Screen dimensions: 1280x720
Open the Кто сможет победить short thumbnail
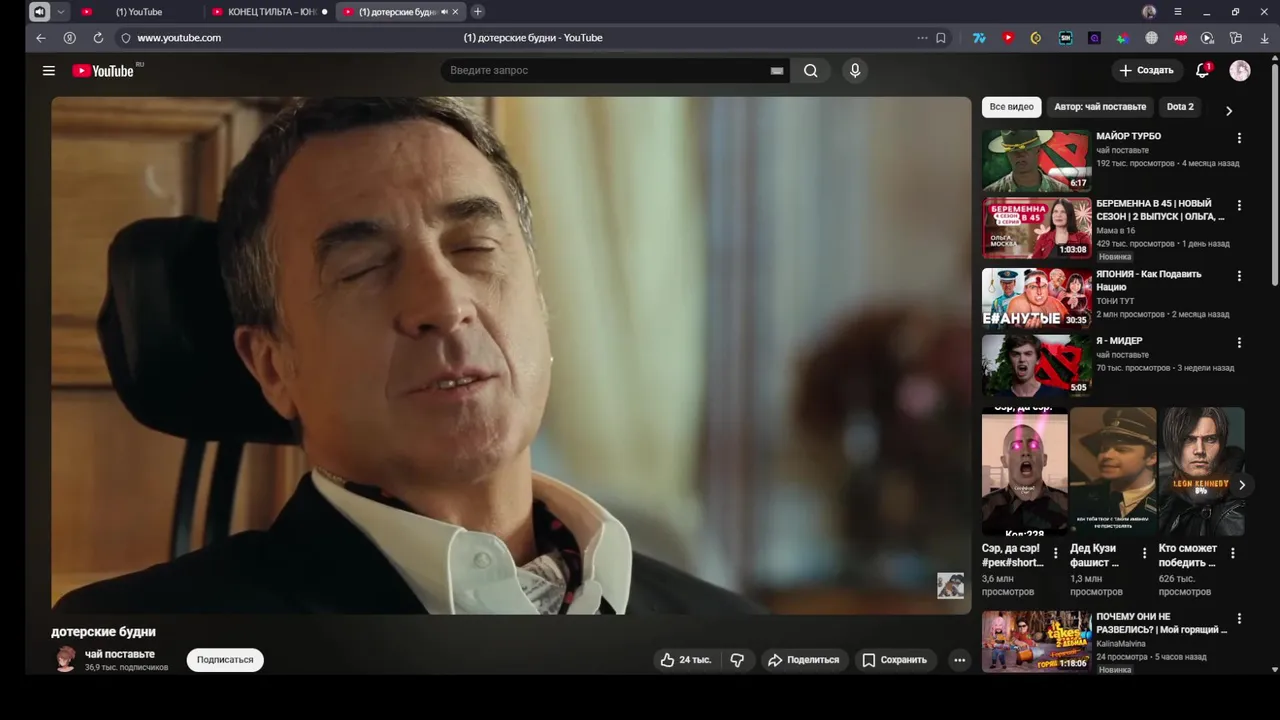1201,471
